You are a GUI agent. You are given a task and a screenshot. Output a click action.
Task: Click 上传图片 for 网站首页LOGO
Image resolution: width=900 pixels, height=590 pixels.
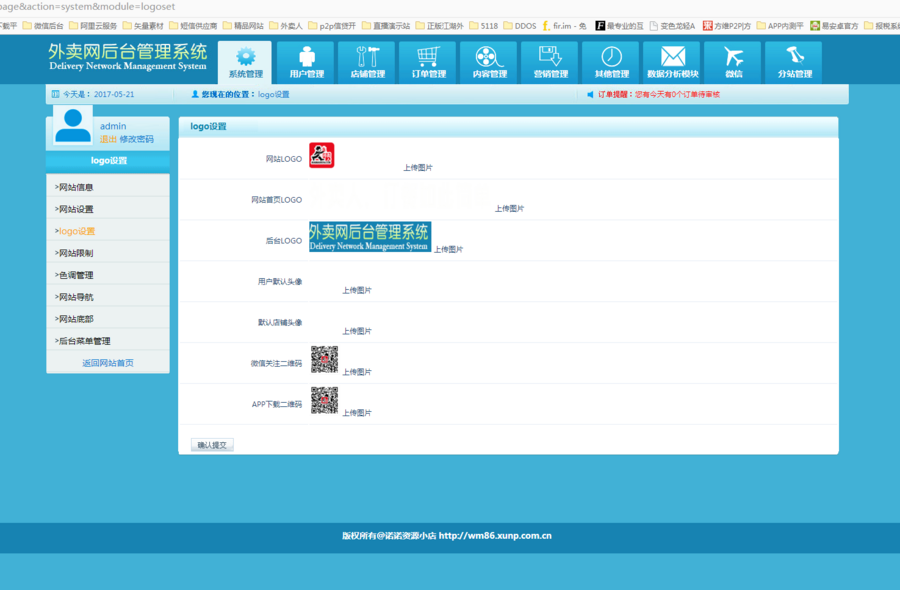[x=510, y=208]
